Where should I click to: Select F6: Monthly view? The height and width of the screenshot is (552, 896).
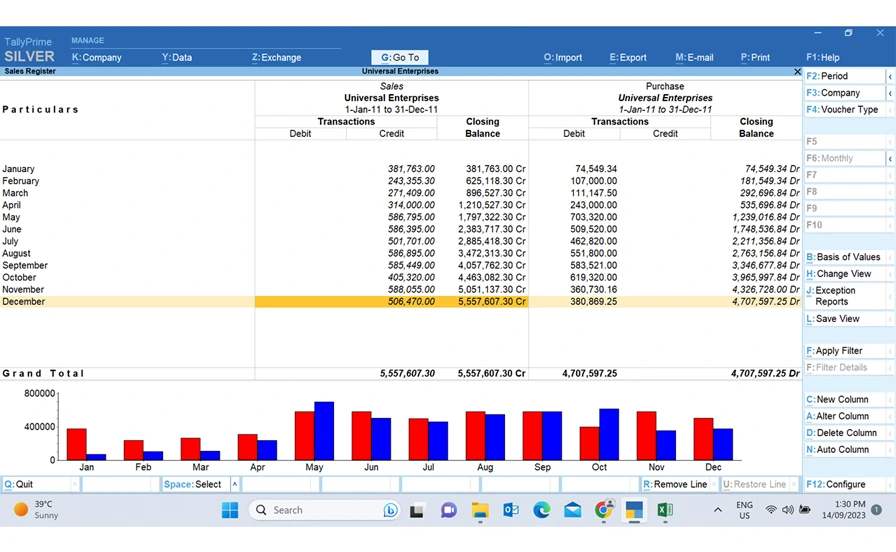tap(845, 158)
